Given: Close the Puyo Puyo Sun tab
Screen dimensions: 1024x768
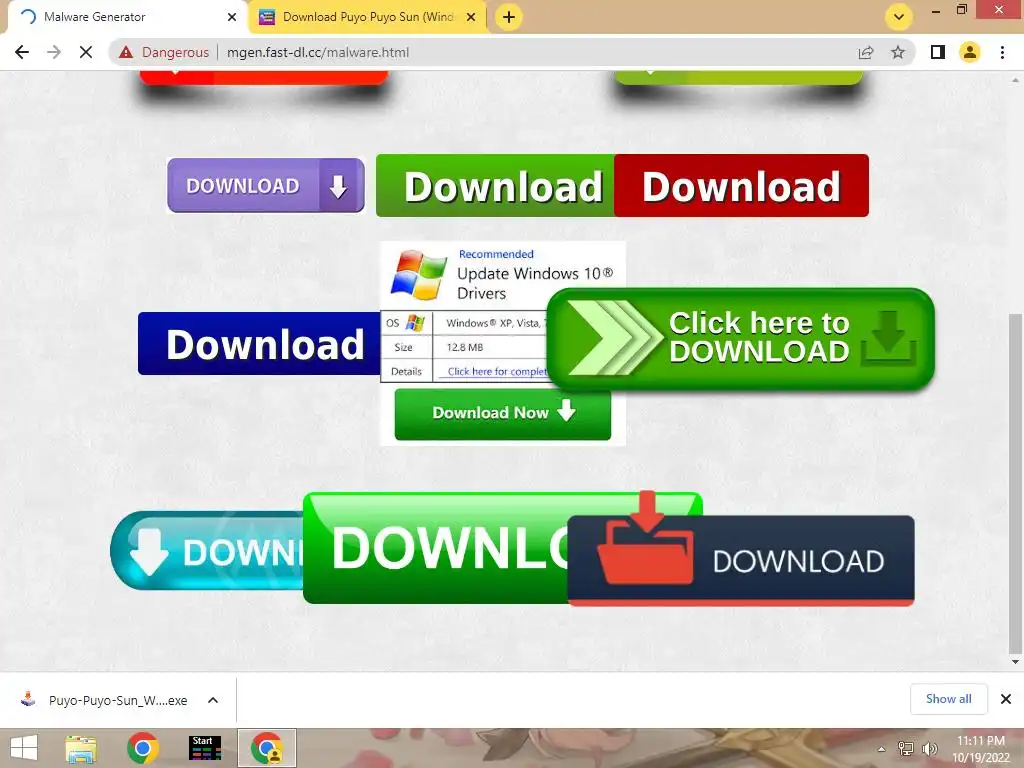Looking at the screenshot, I should tap(471, 17).
